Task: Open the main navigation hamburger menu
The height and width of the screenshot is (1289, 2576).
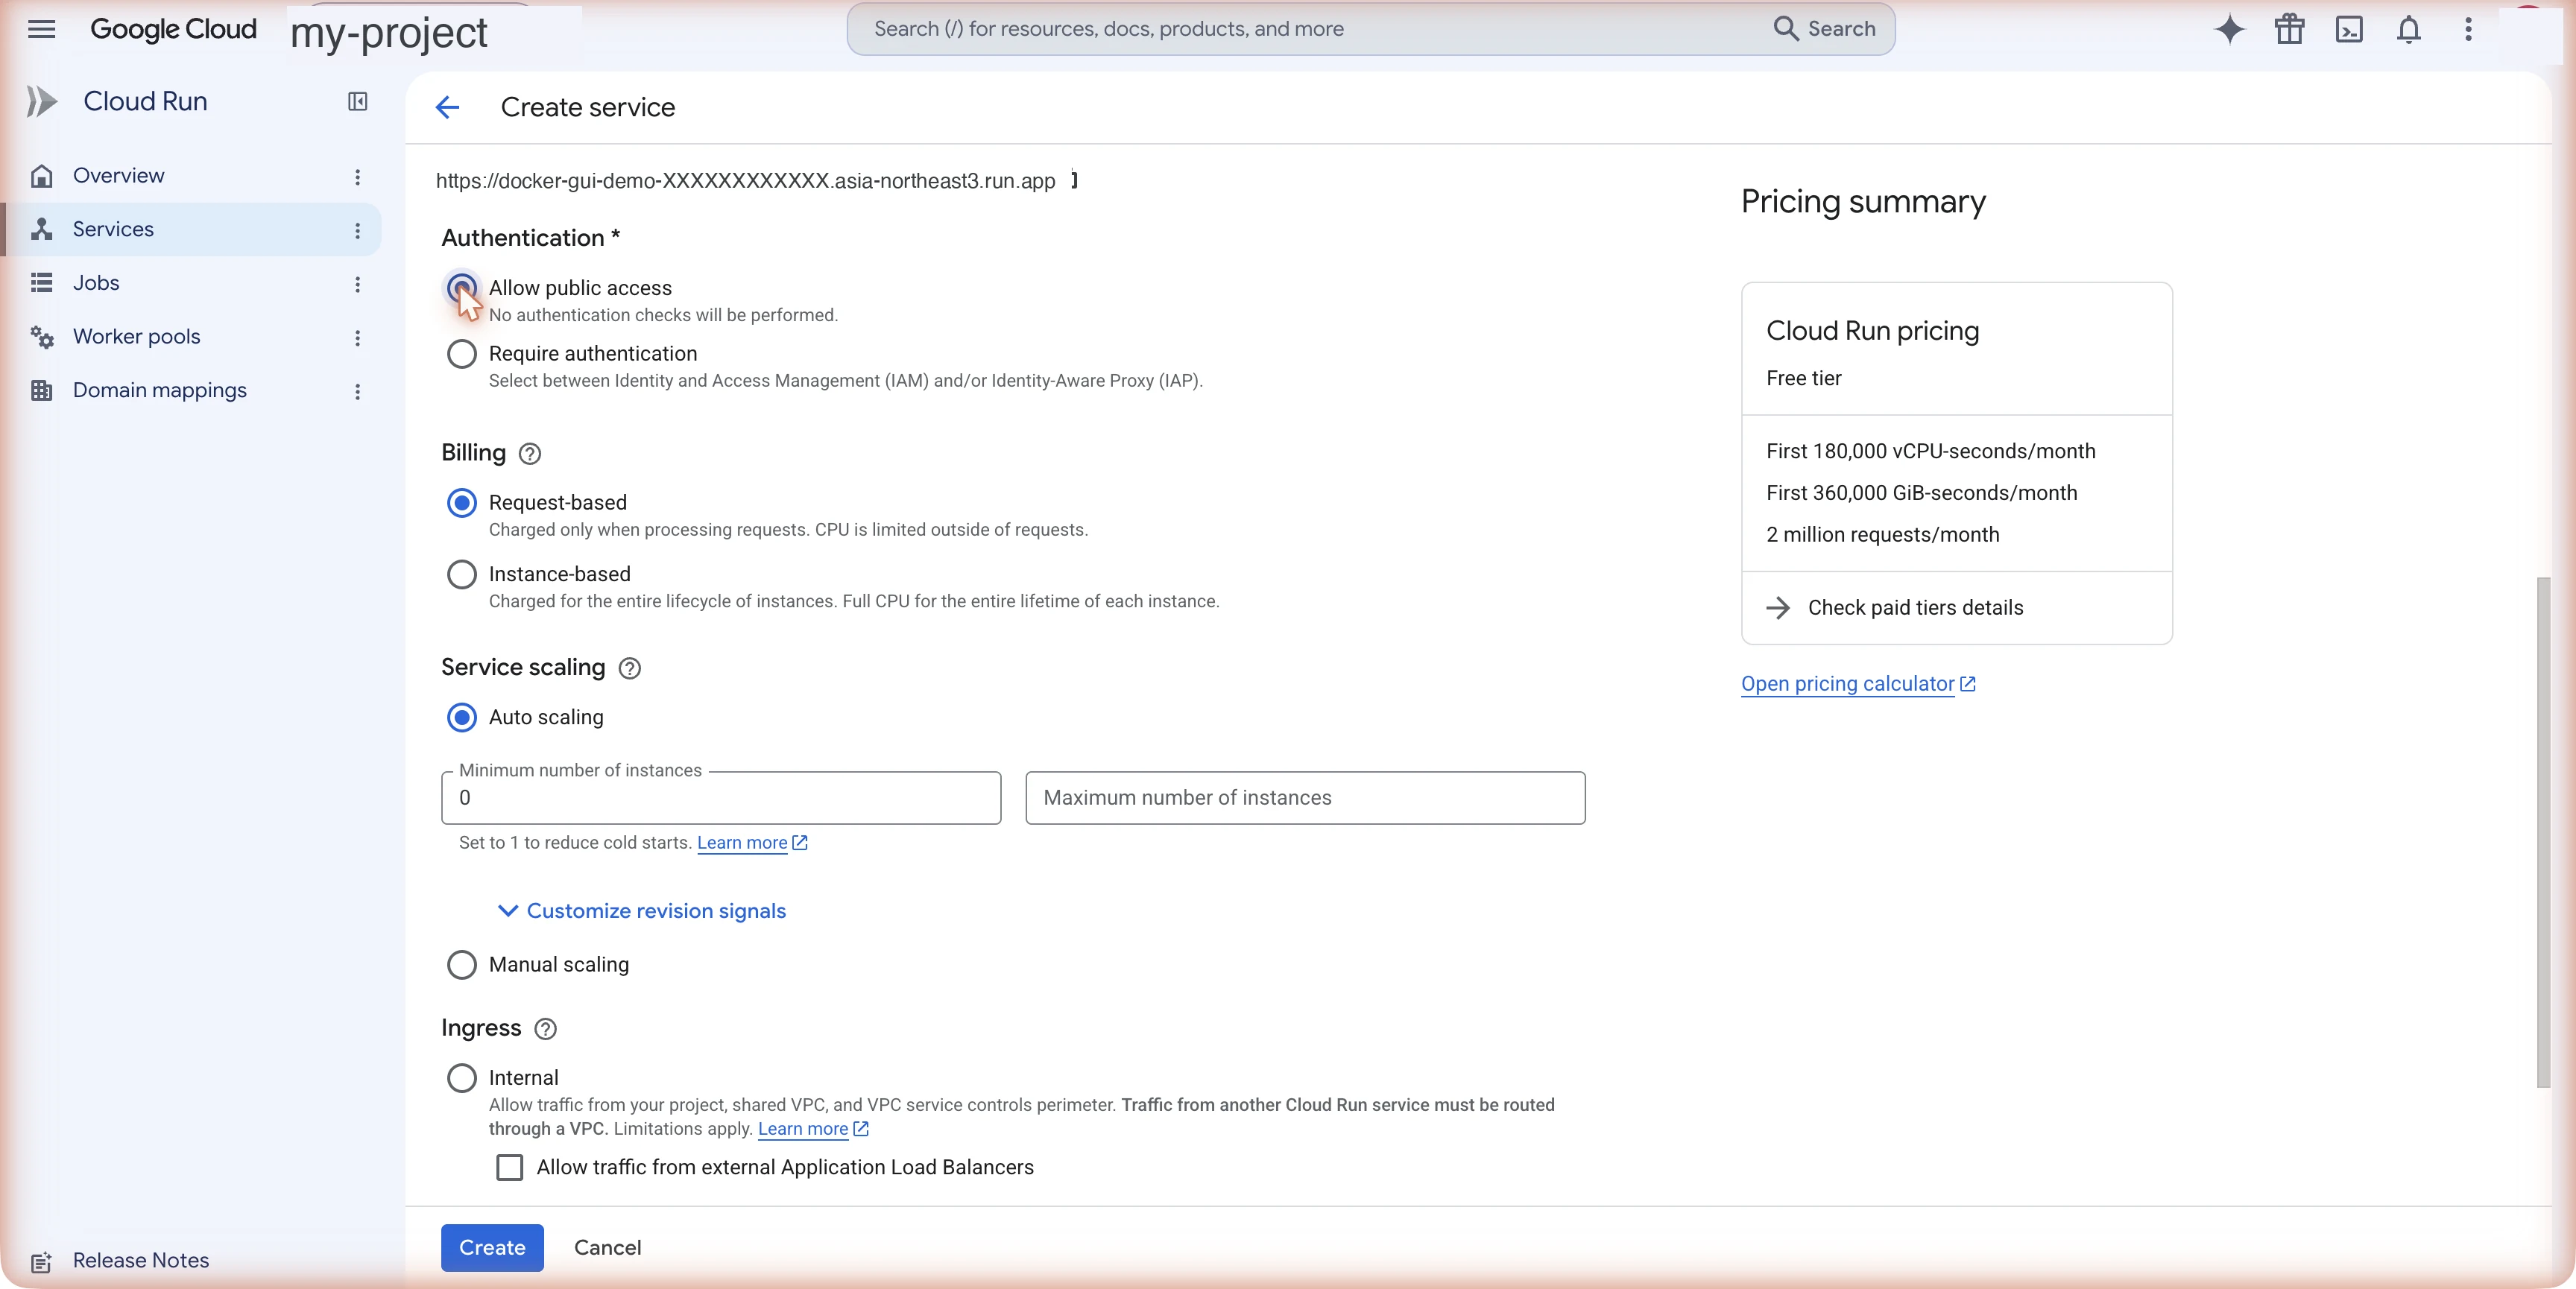Action: tap(41, 29)
